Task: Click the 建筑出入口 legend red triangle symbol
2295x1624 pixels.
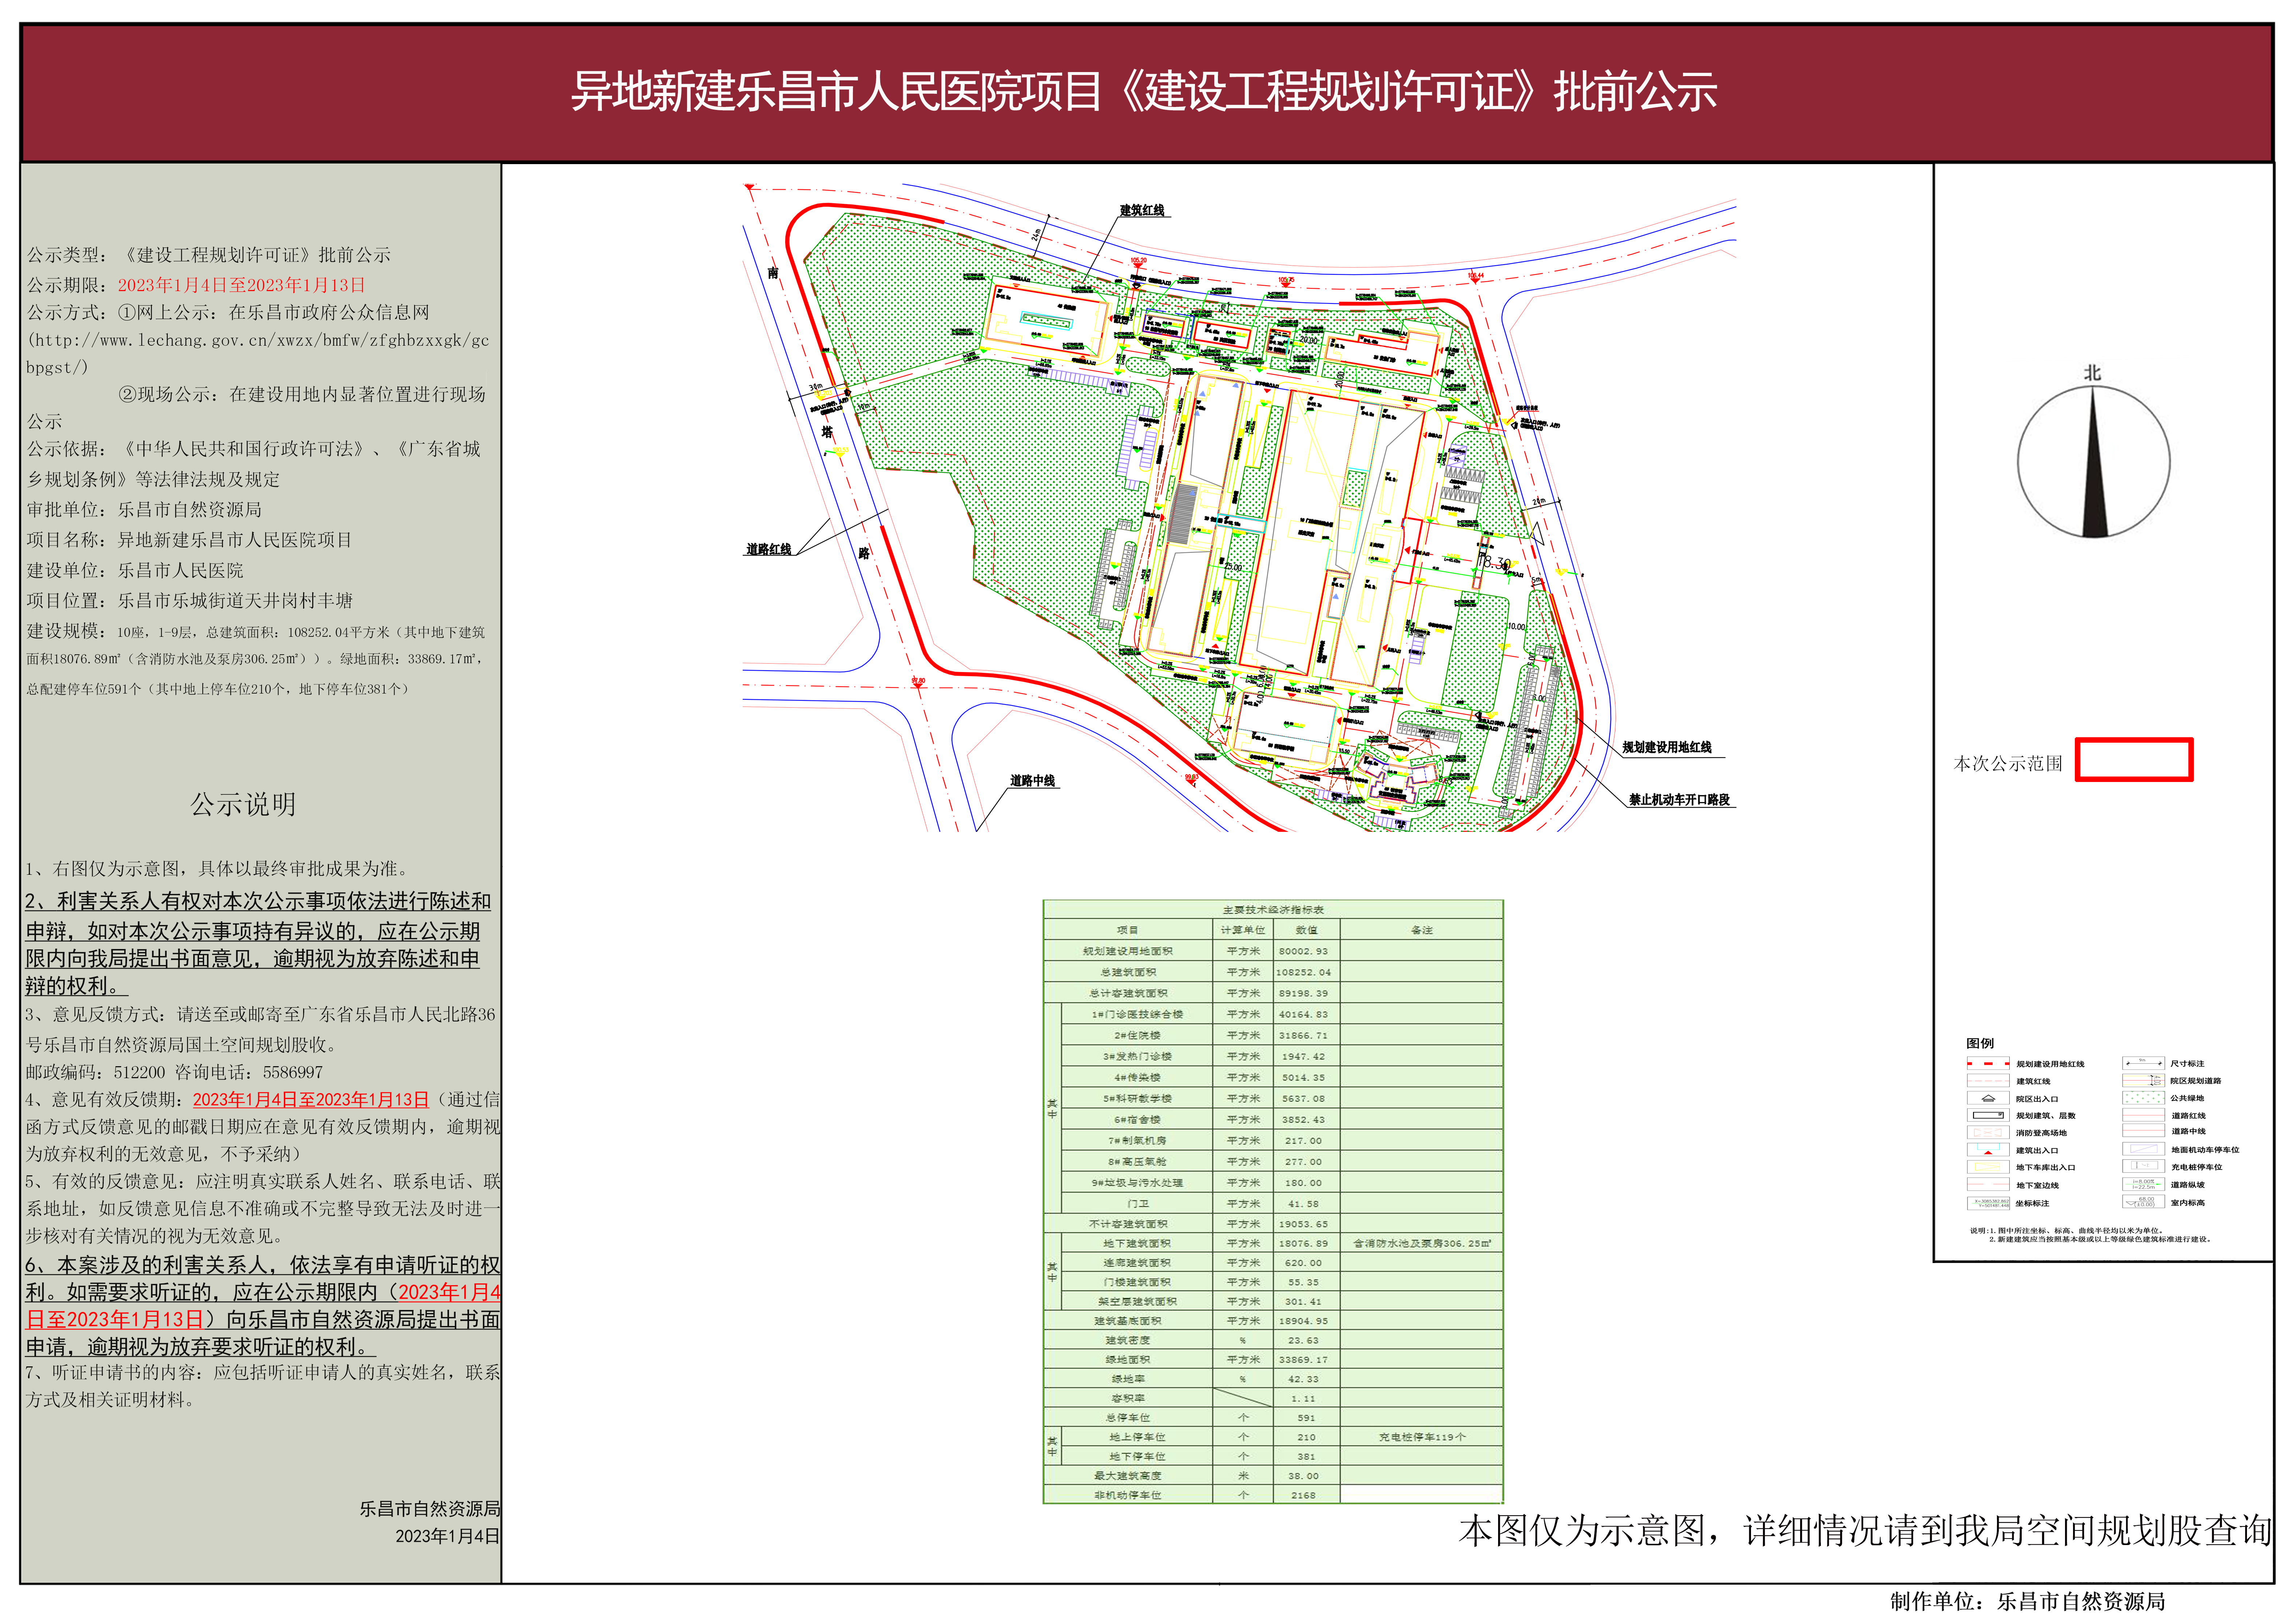Action: (1988, 1150)
